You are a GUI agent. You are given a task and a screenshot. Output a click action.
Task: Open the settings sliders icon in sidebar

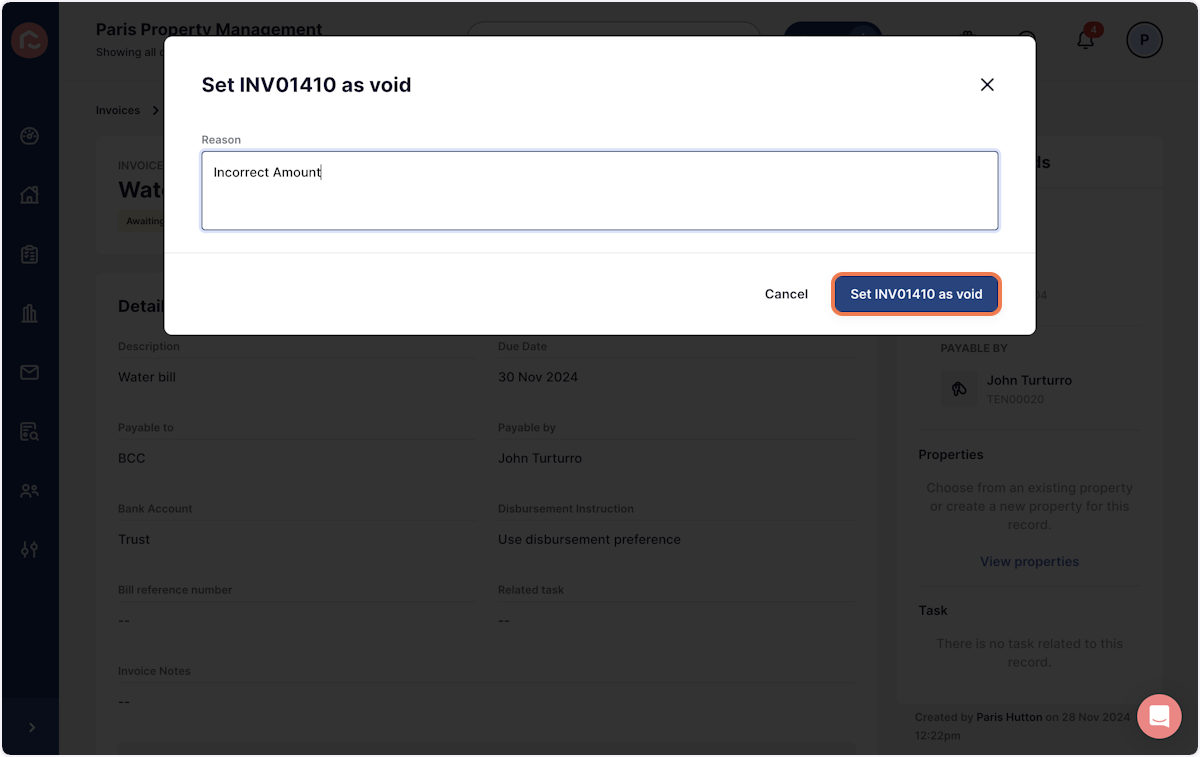click(29, 549)
